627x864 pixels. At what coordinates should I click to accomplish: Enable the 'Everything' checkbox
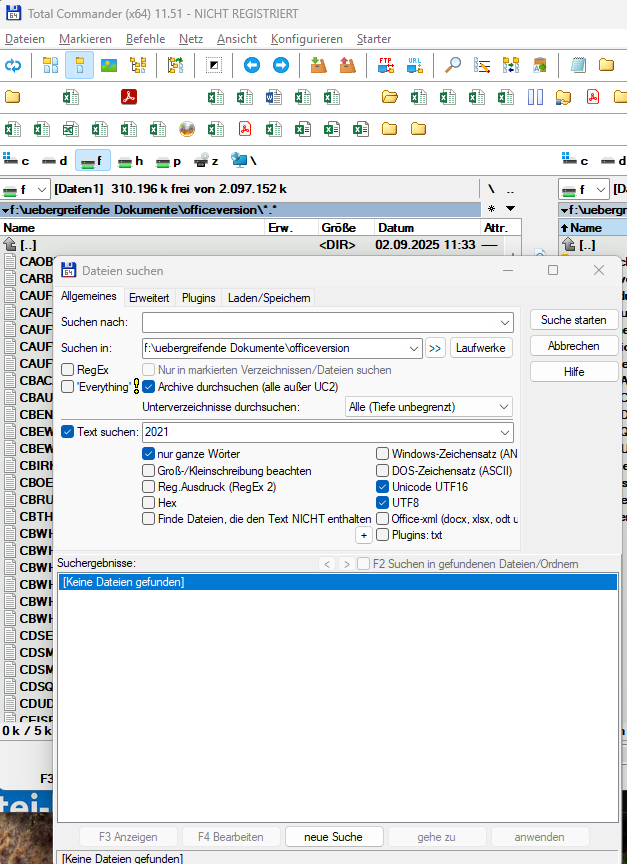point(68,387)
